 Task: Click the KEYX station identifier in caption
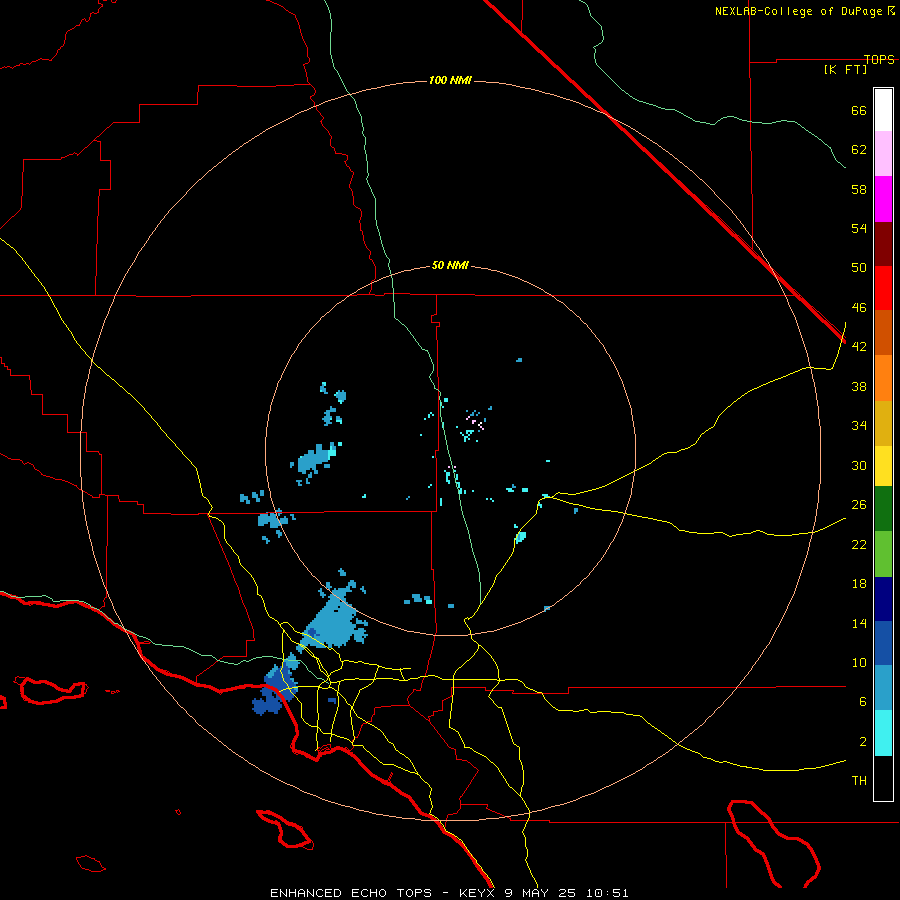coord(476,893)
